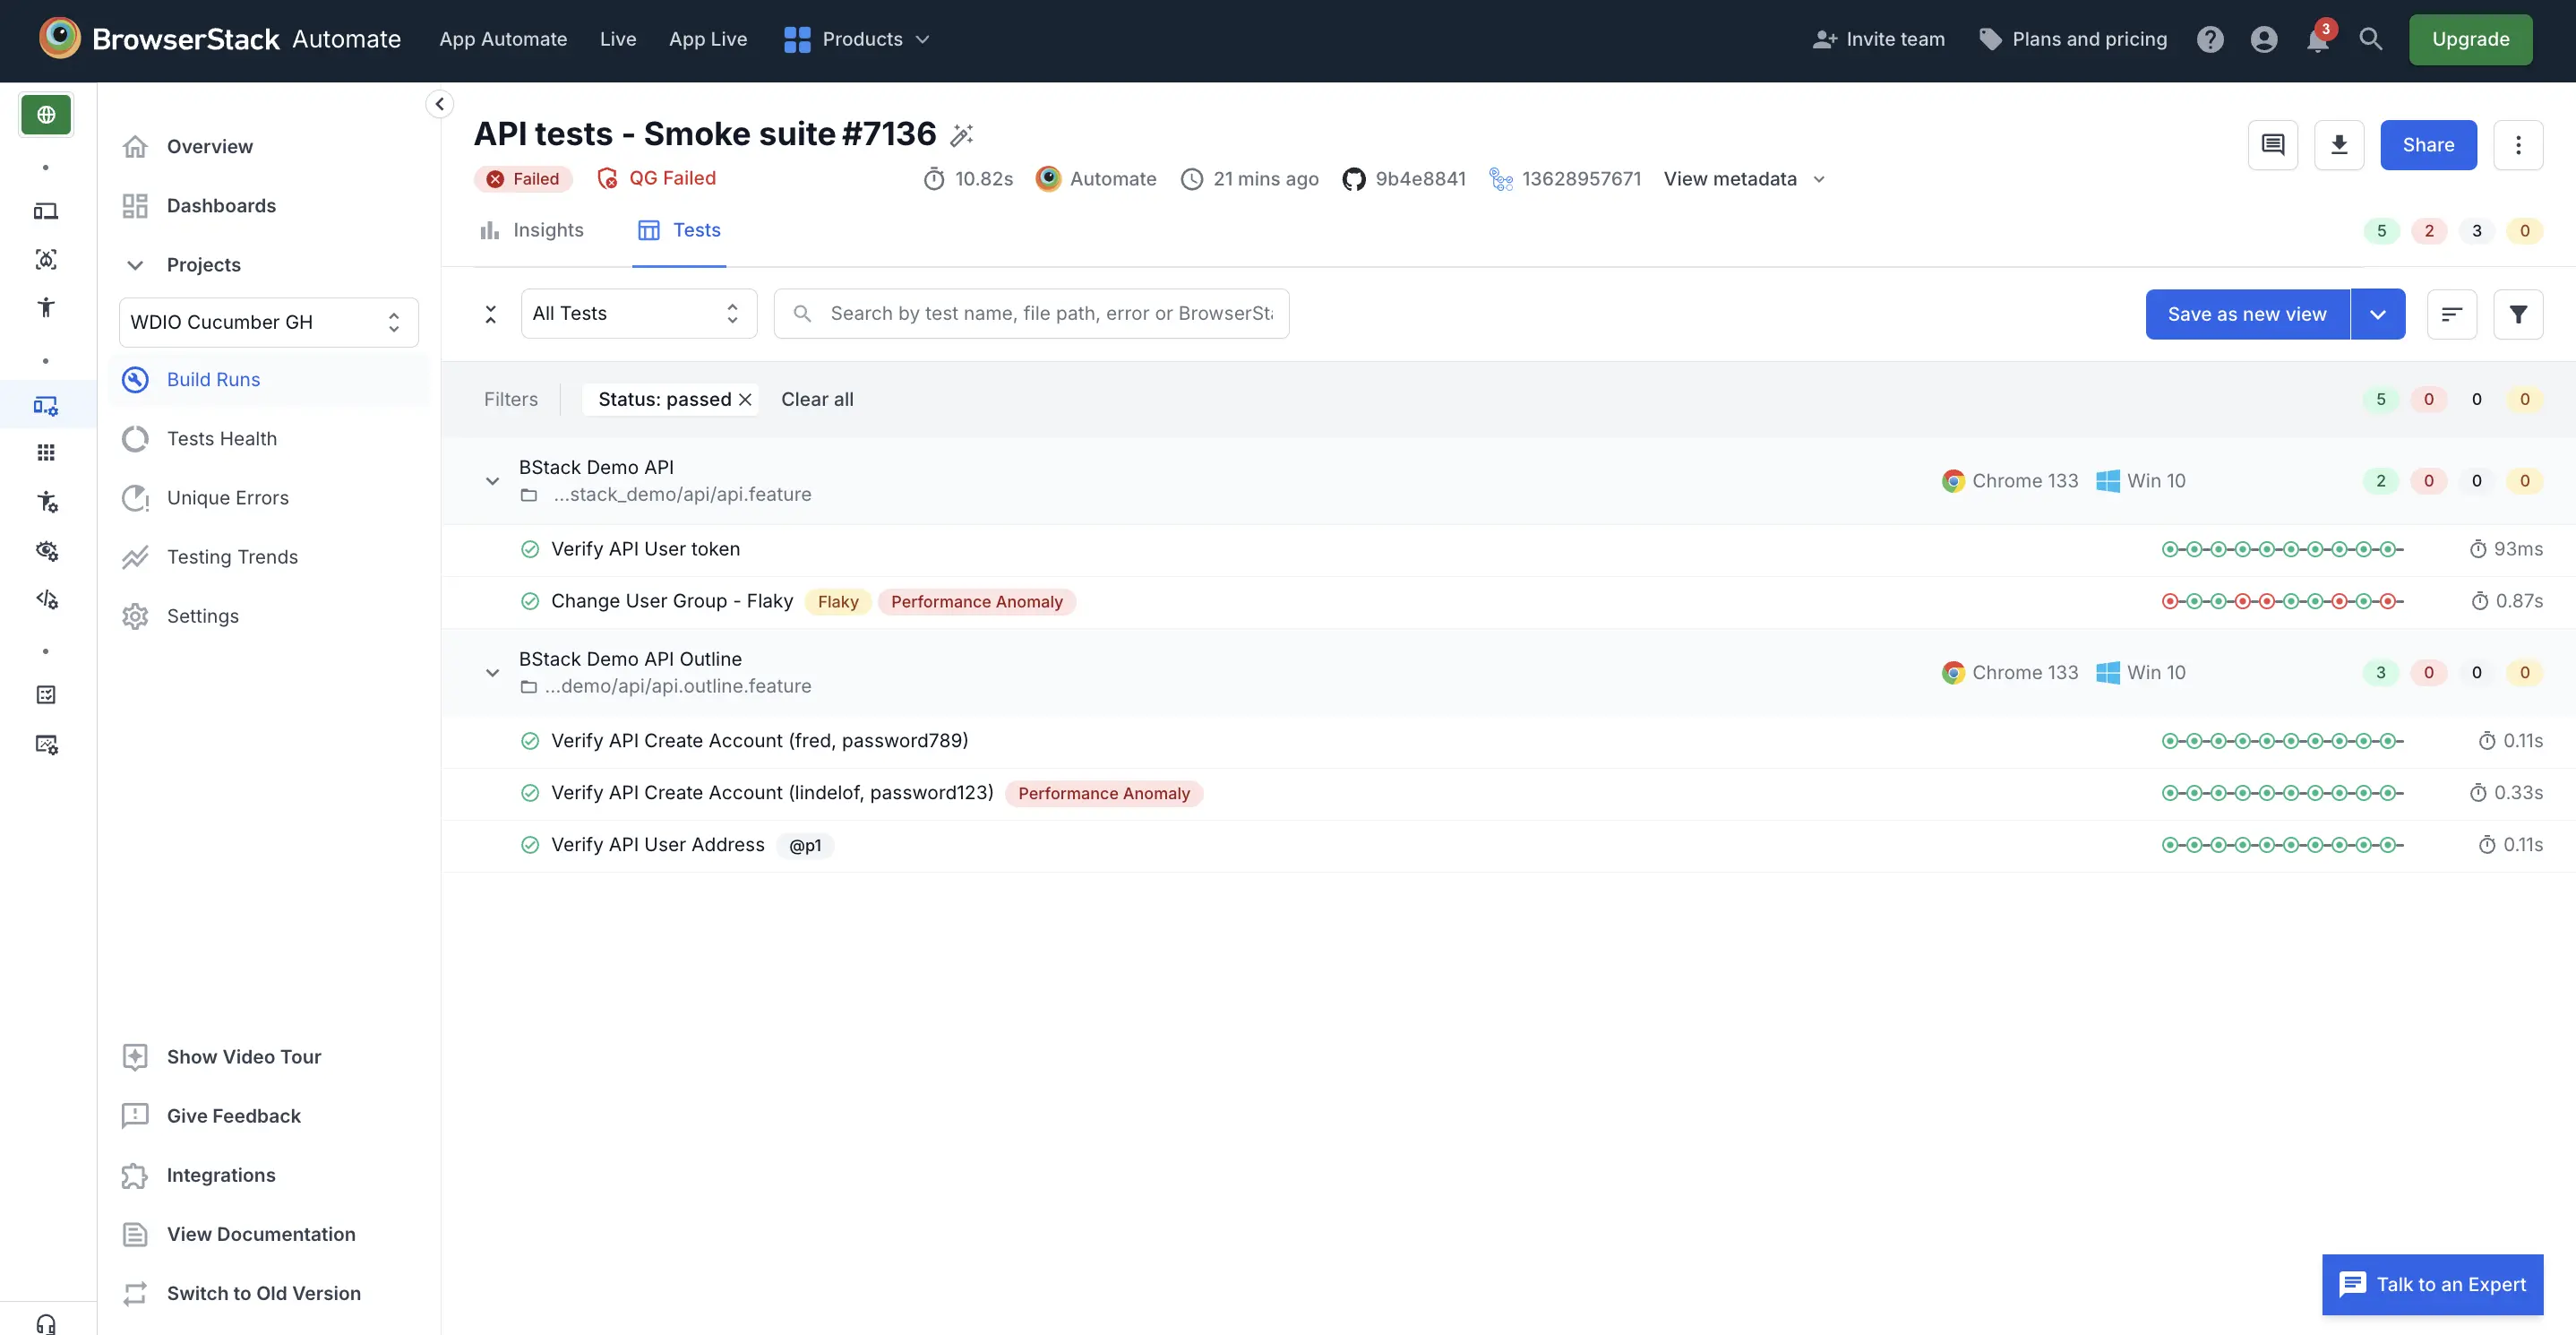Open the search icon in top navigation
The image size is (2576, 1335).
coord(2371,39)
